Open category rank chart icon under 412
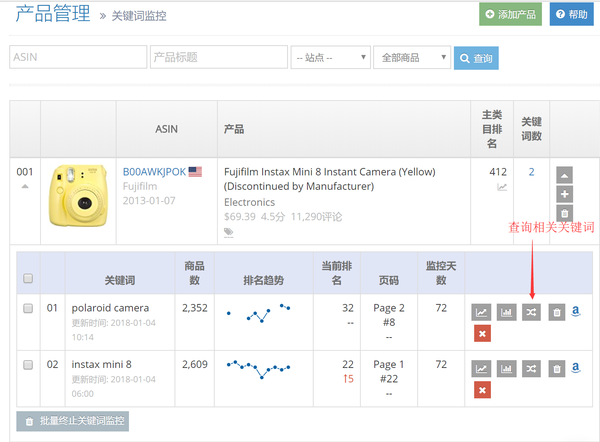 [x=502, y=187]
